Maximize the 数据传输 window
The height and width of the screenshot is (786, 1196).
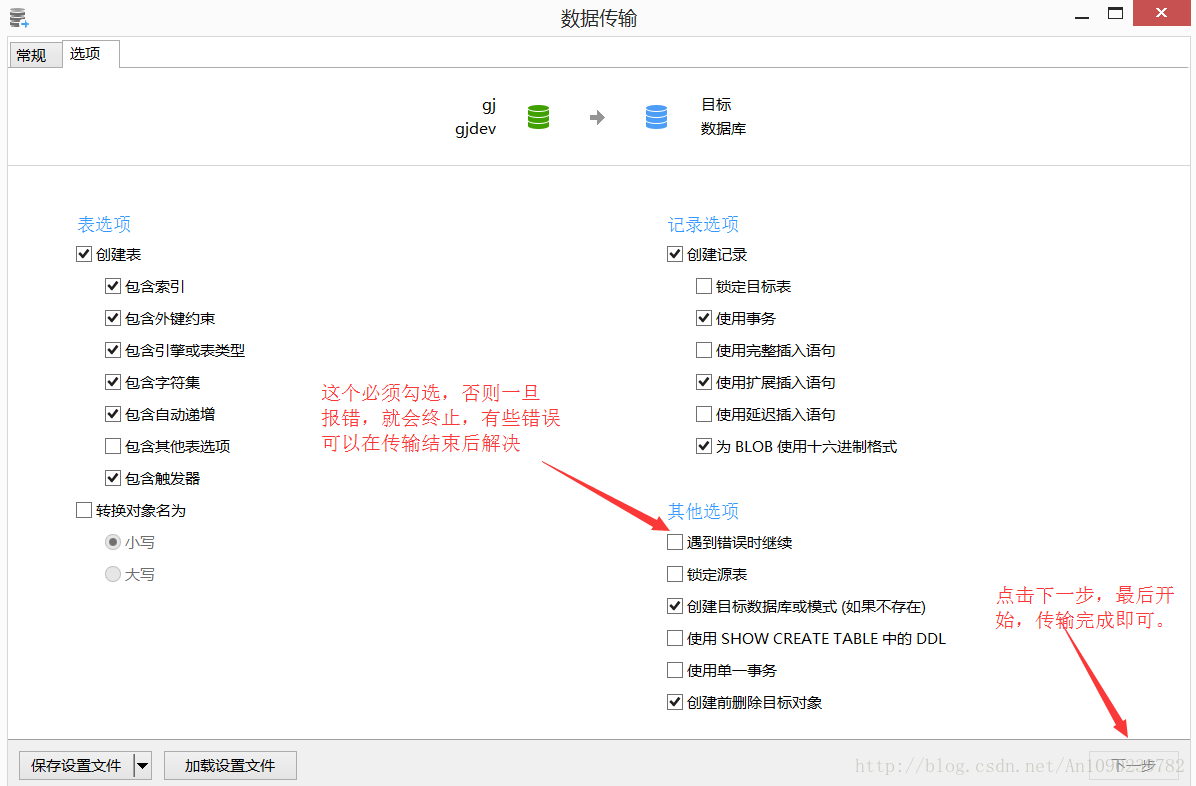(1115, 13)
